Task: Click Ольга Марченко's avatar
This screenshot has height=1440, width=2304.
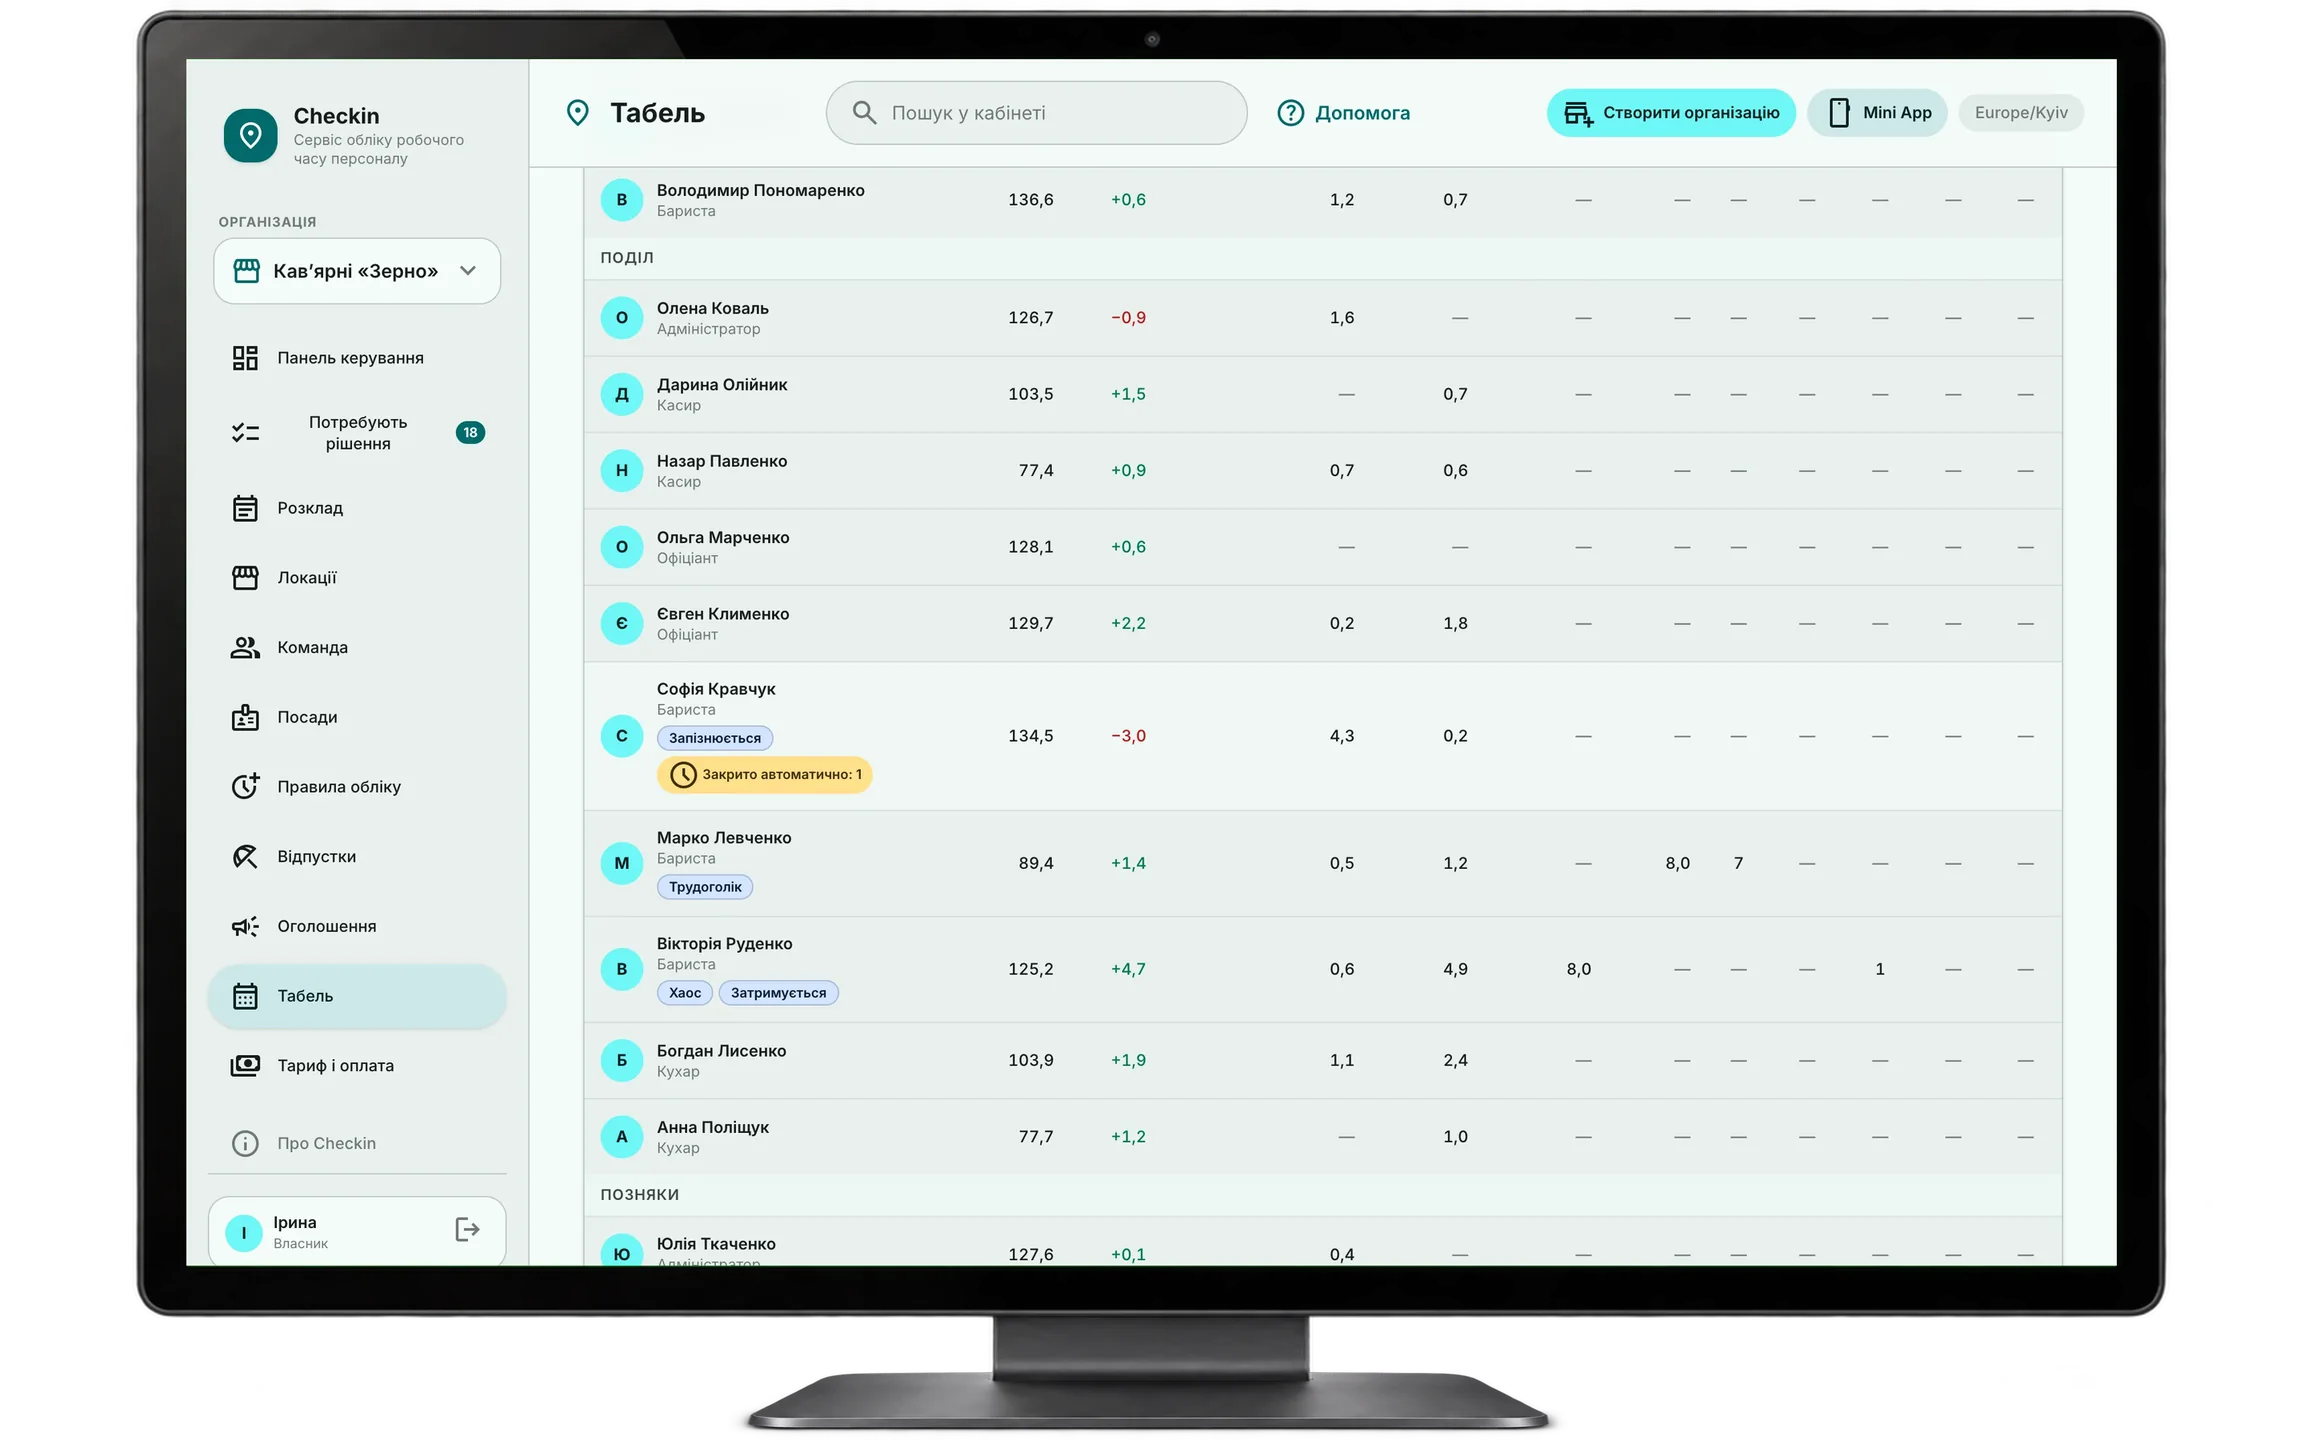Action: pyautogui.click(x=622, y=547)
